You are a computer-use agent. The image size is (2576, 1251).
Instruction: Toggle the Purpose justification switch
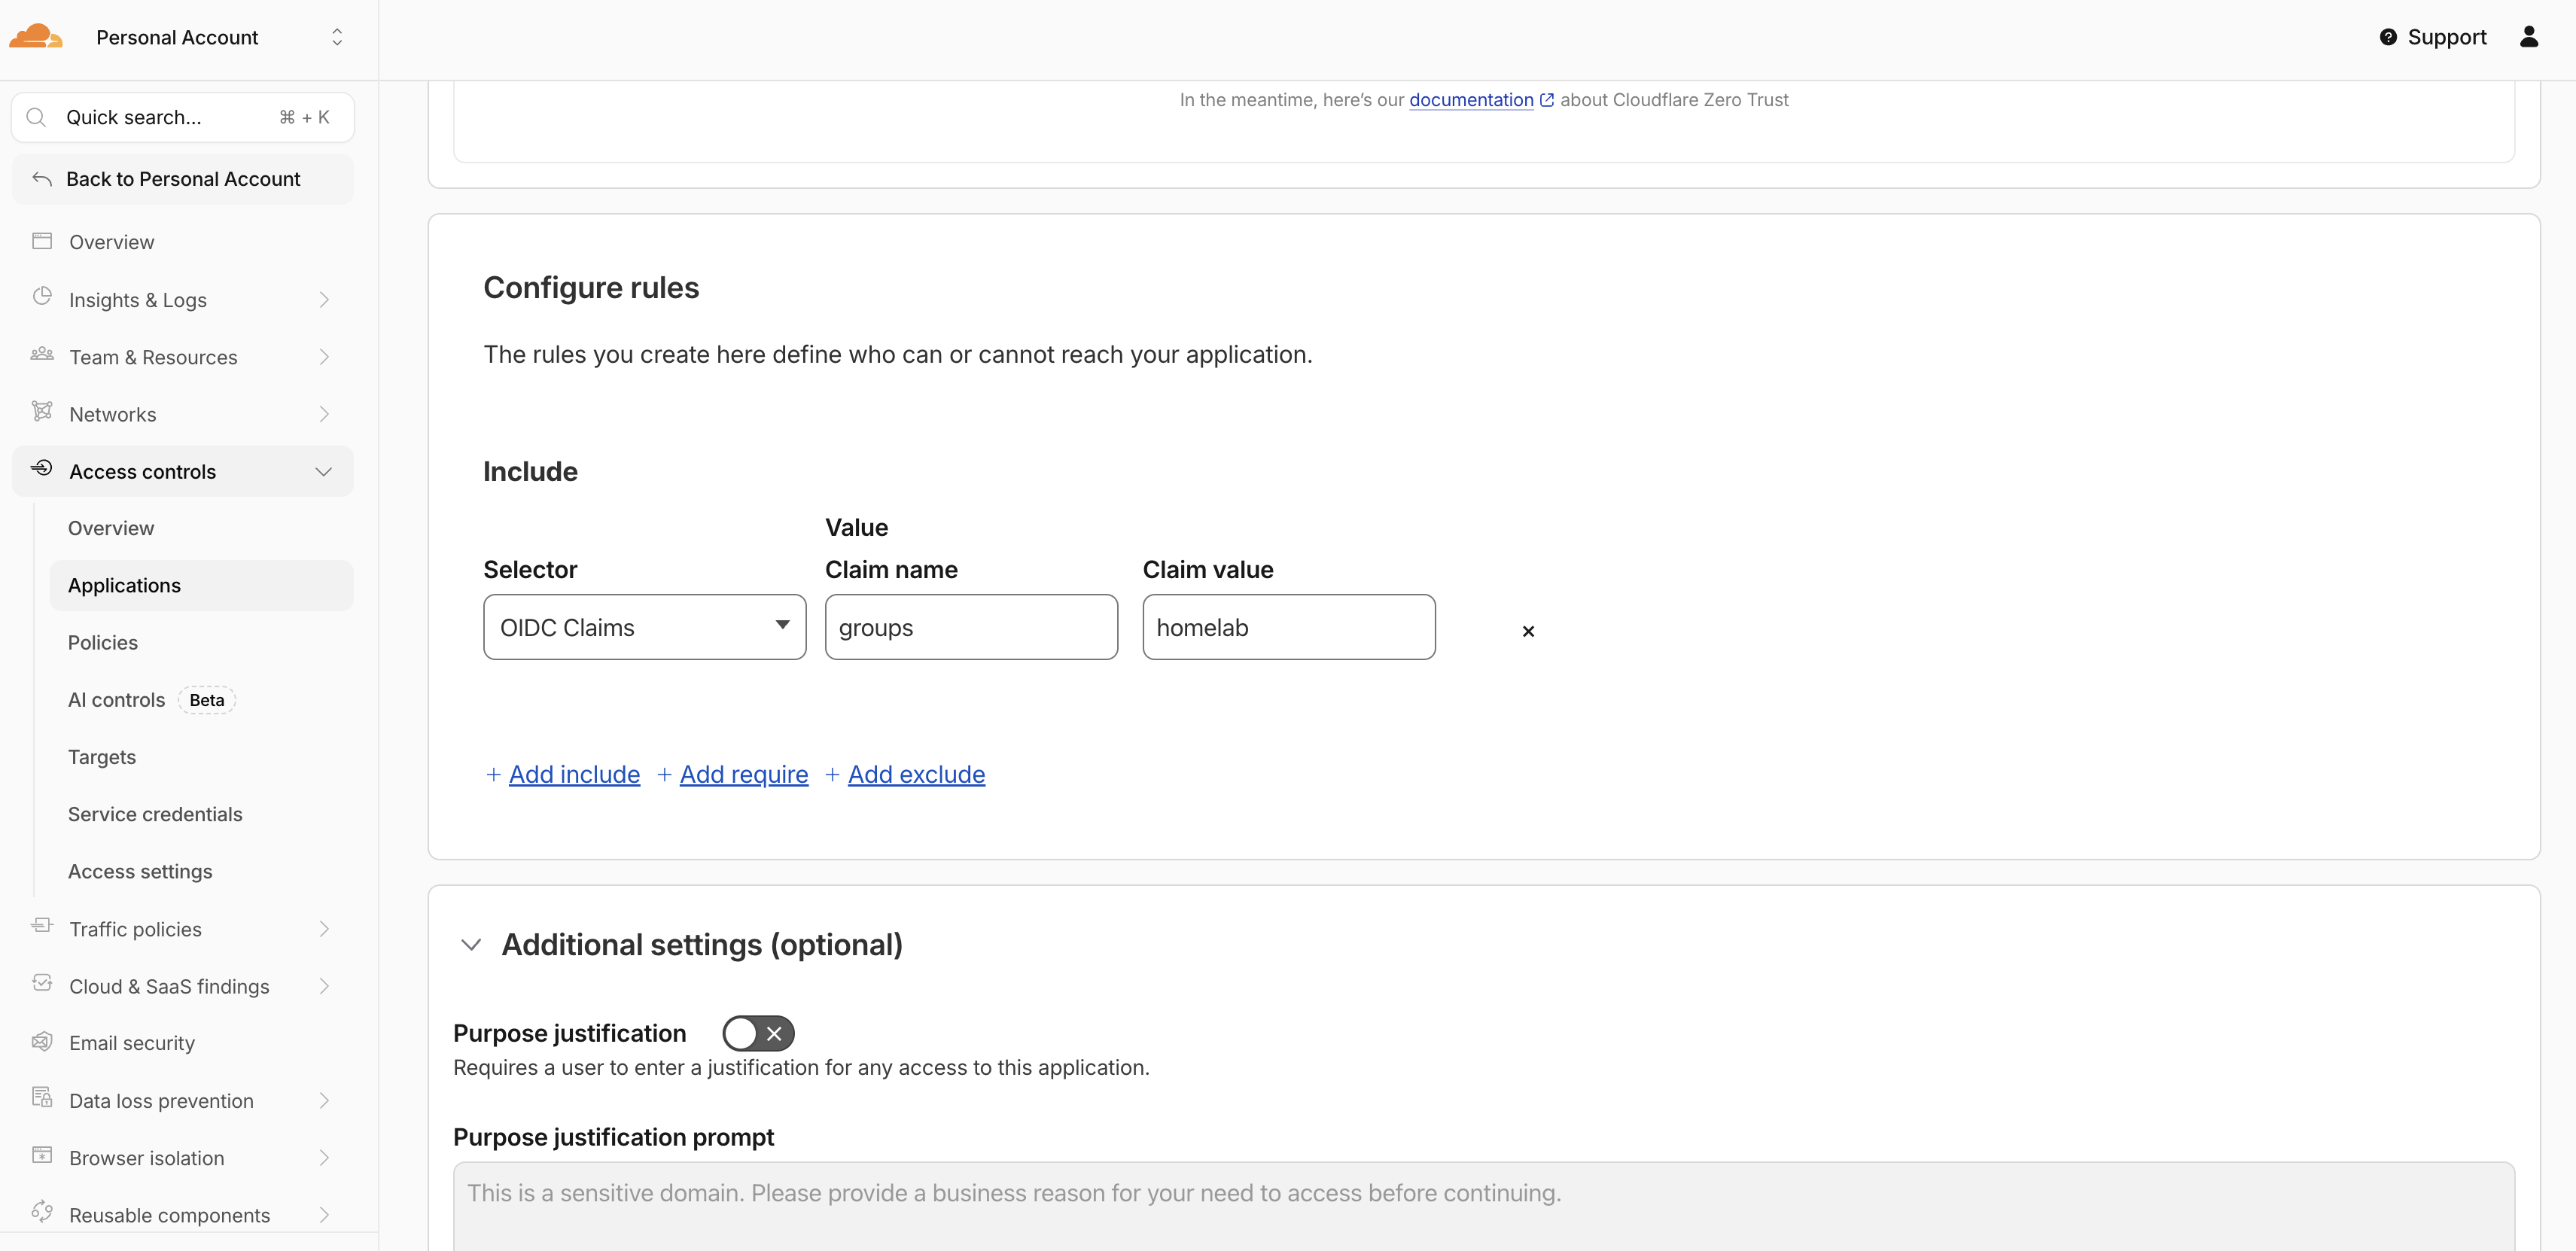point(758,1033)
